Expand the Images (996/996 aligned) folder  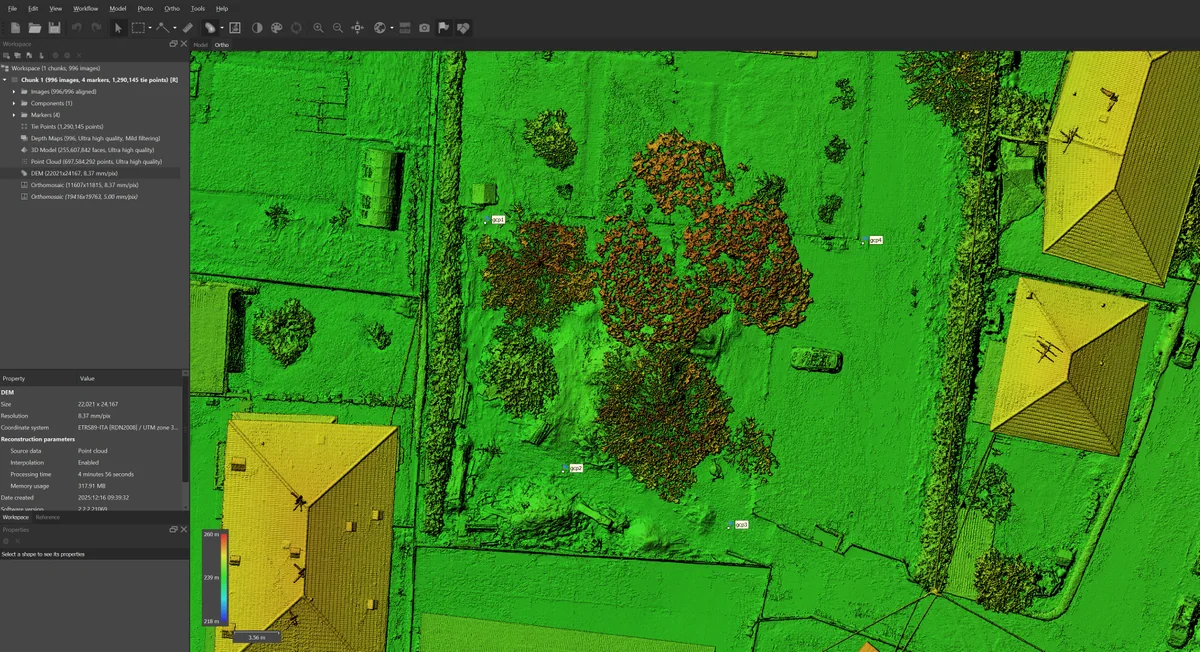(x=14, y=91)
